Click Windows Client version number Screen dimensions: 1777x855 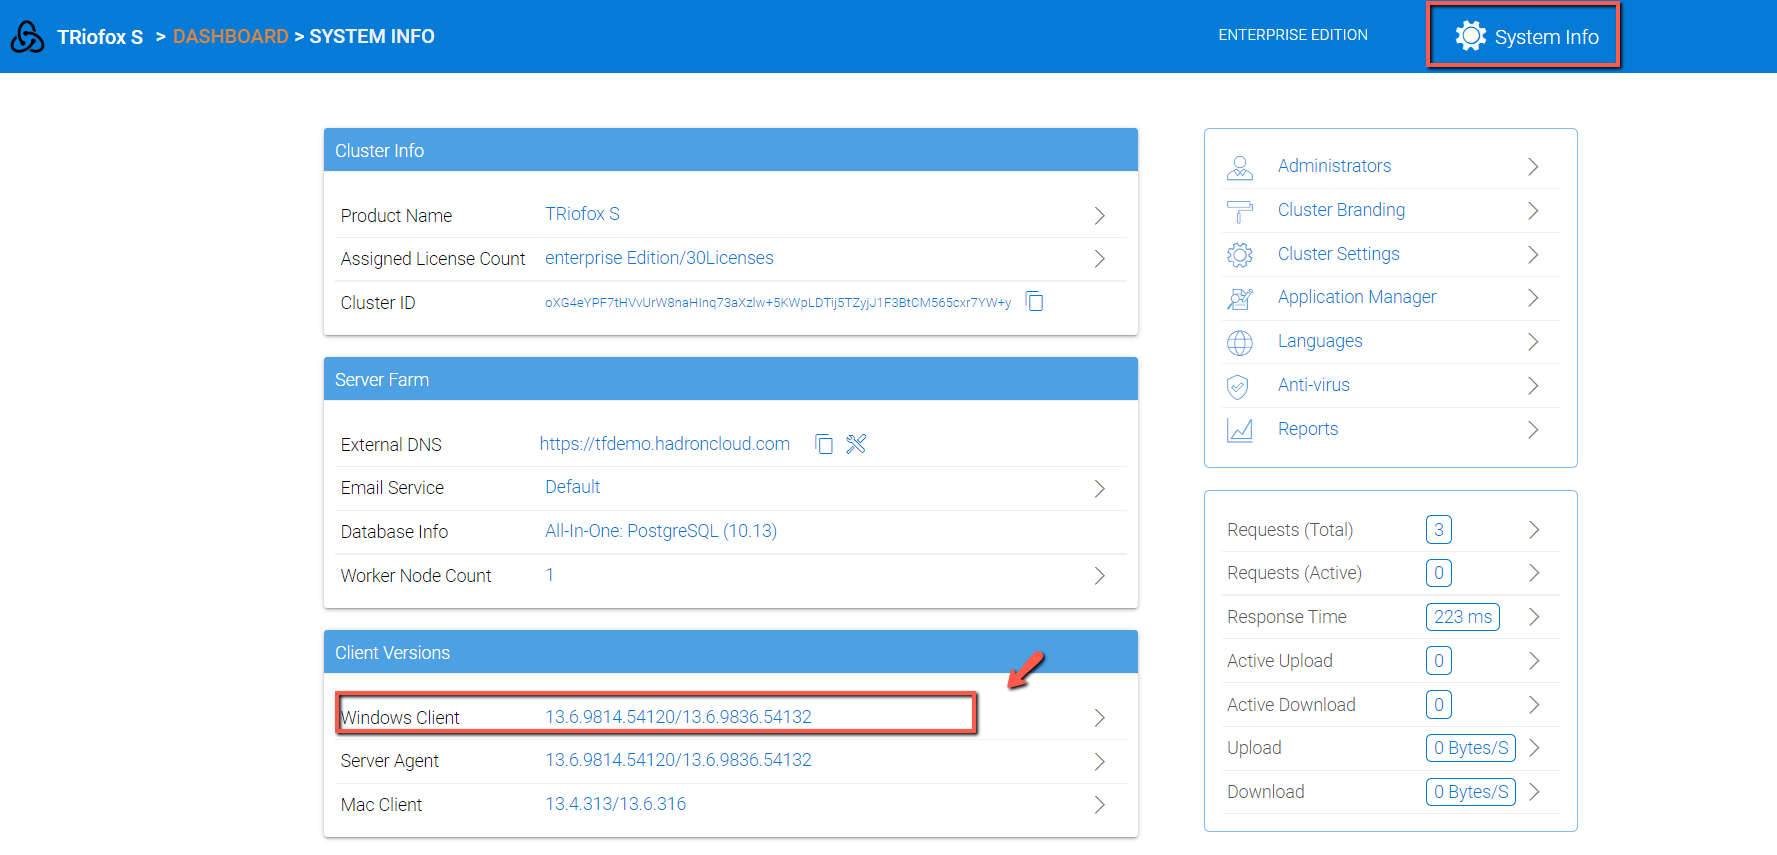point(678,717)
